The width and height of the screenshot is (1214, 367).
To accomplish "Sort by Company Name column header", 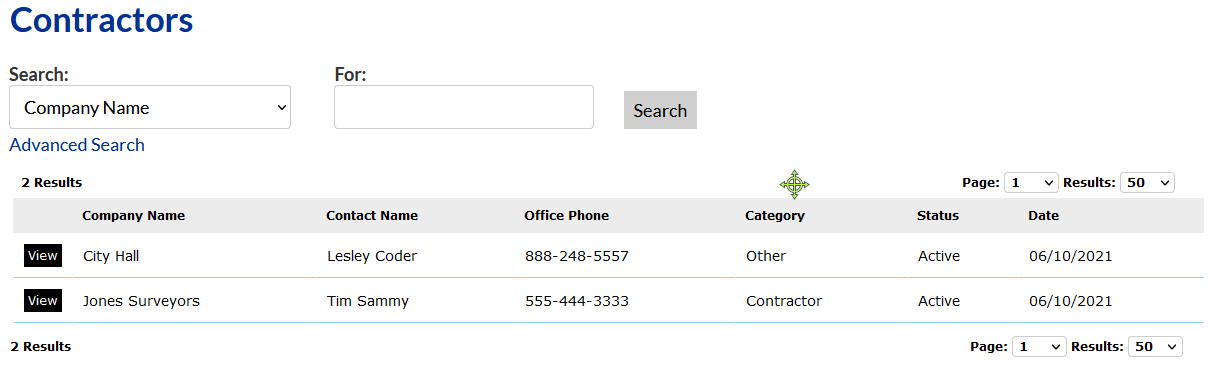I will point(133,215).
